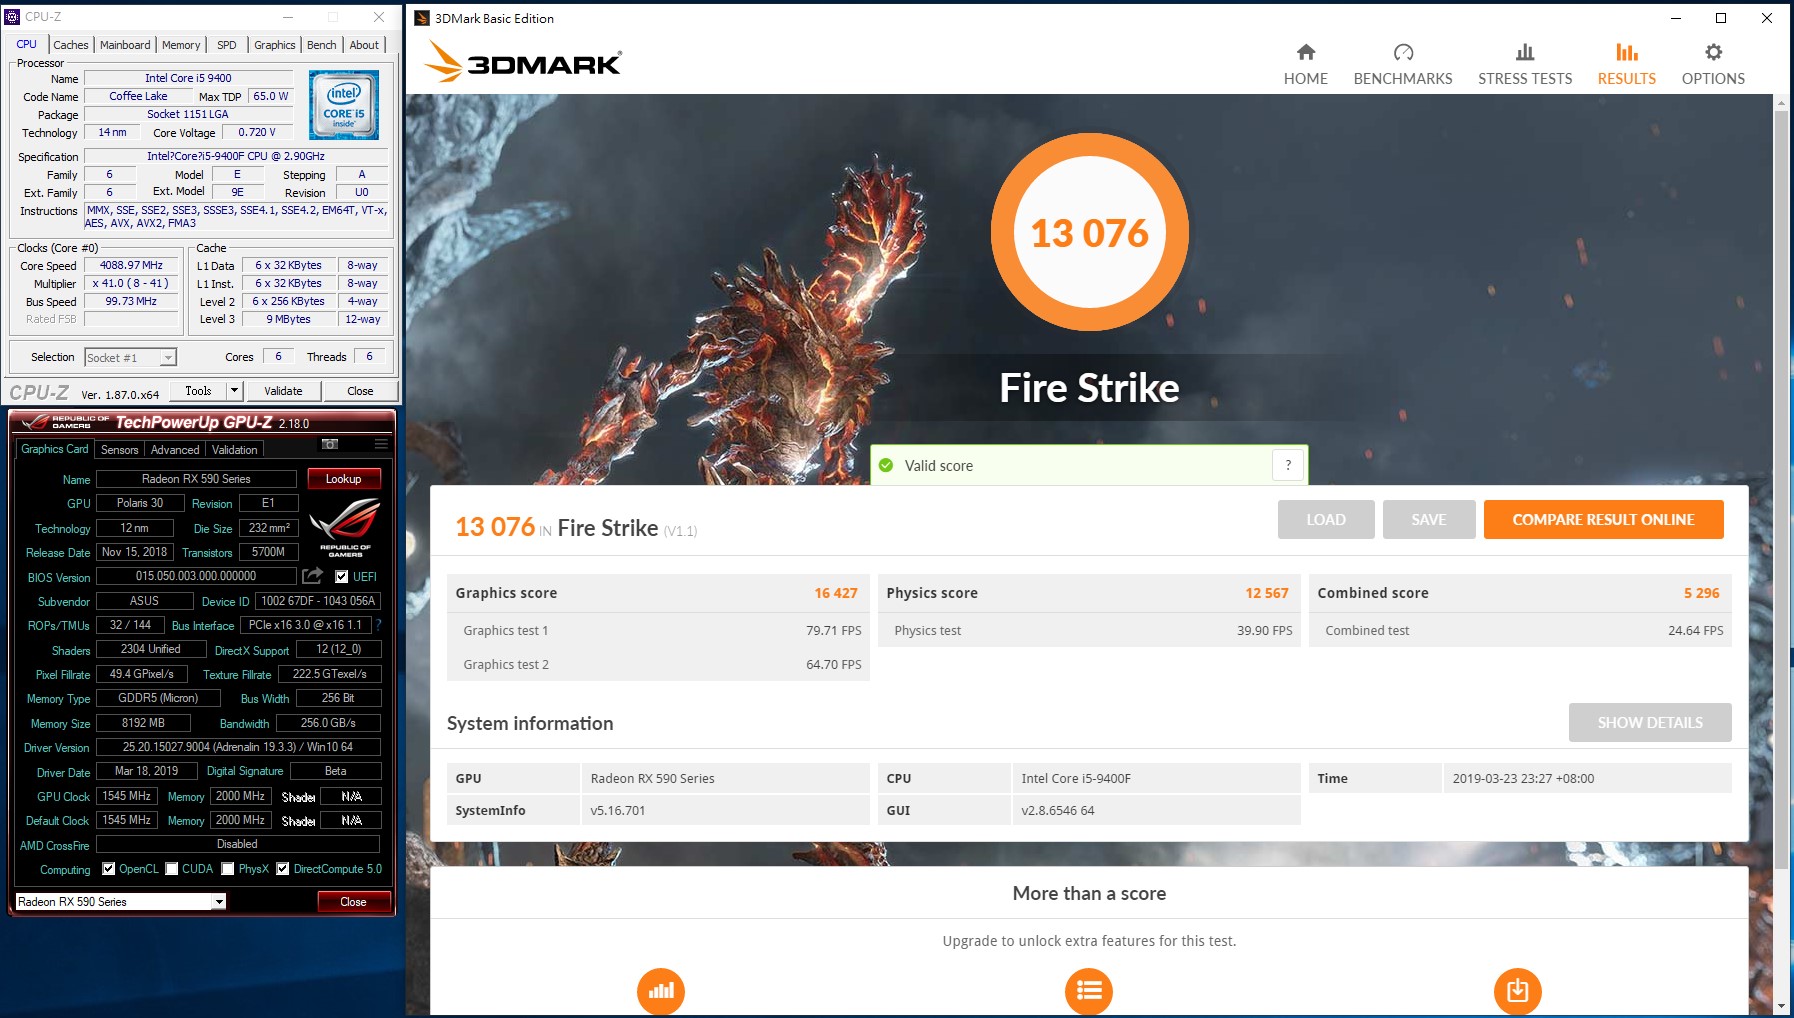Switch to CPU-Z Mainboard tab
The width and height of the screenshot is (1794, 1018).
125,45
